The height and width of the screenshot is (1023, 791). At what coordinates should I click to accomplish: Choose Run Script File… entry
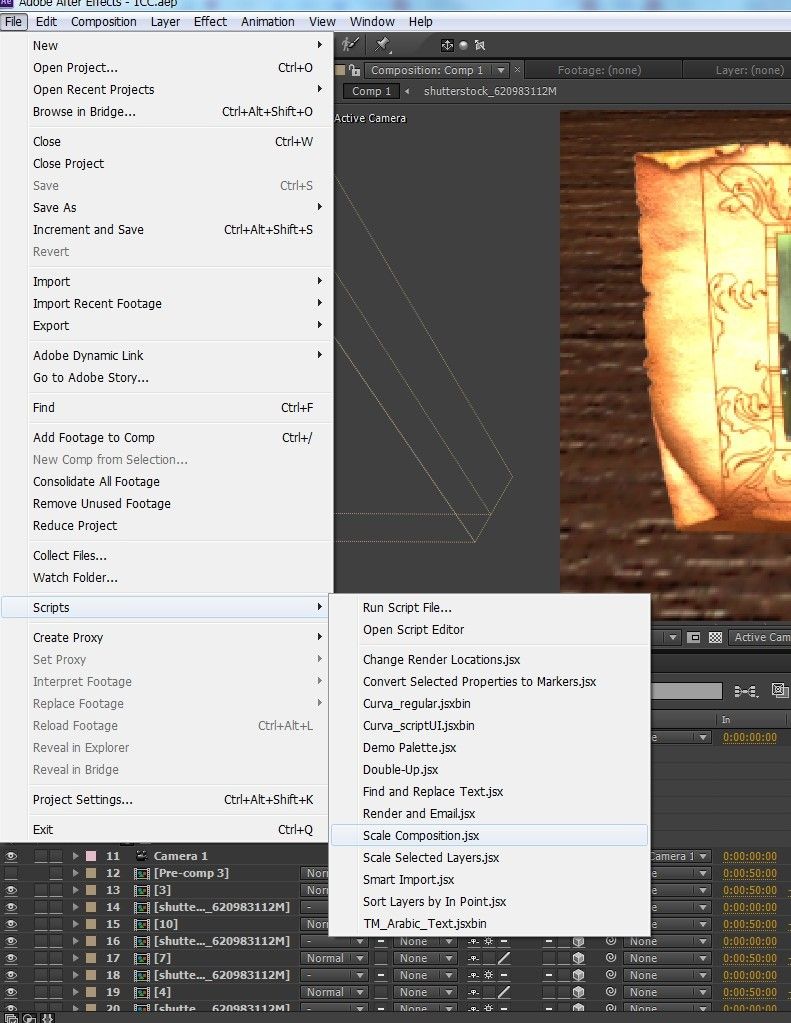[x=489, y=607]
